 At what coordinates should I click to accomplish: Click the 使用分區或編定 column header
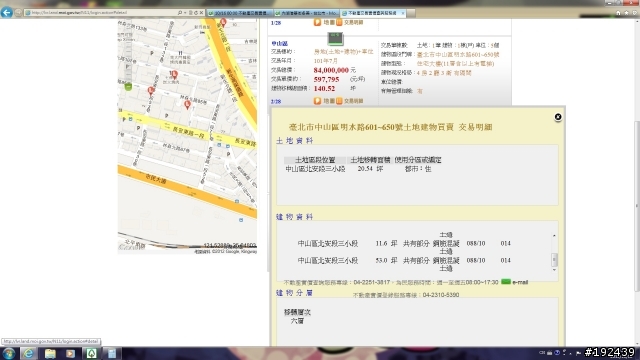pos(418,160)
